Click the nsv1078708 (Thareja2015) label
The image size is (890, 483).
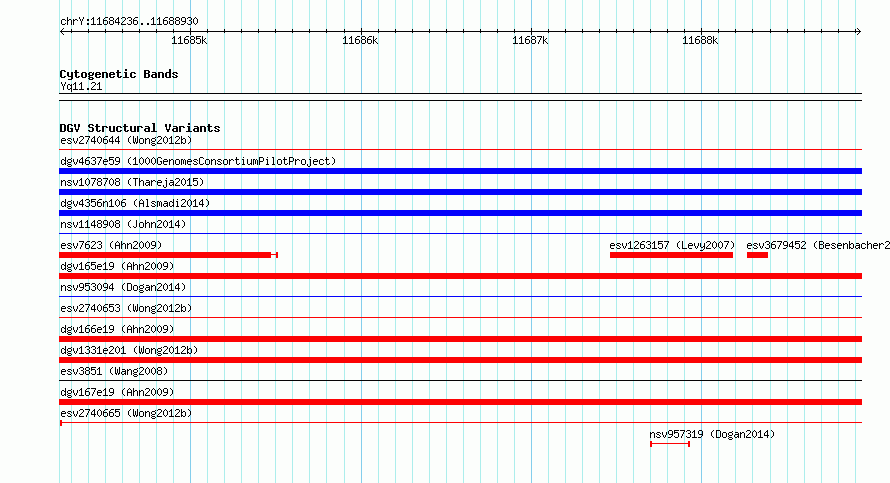click(x=132, y=182)
